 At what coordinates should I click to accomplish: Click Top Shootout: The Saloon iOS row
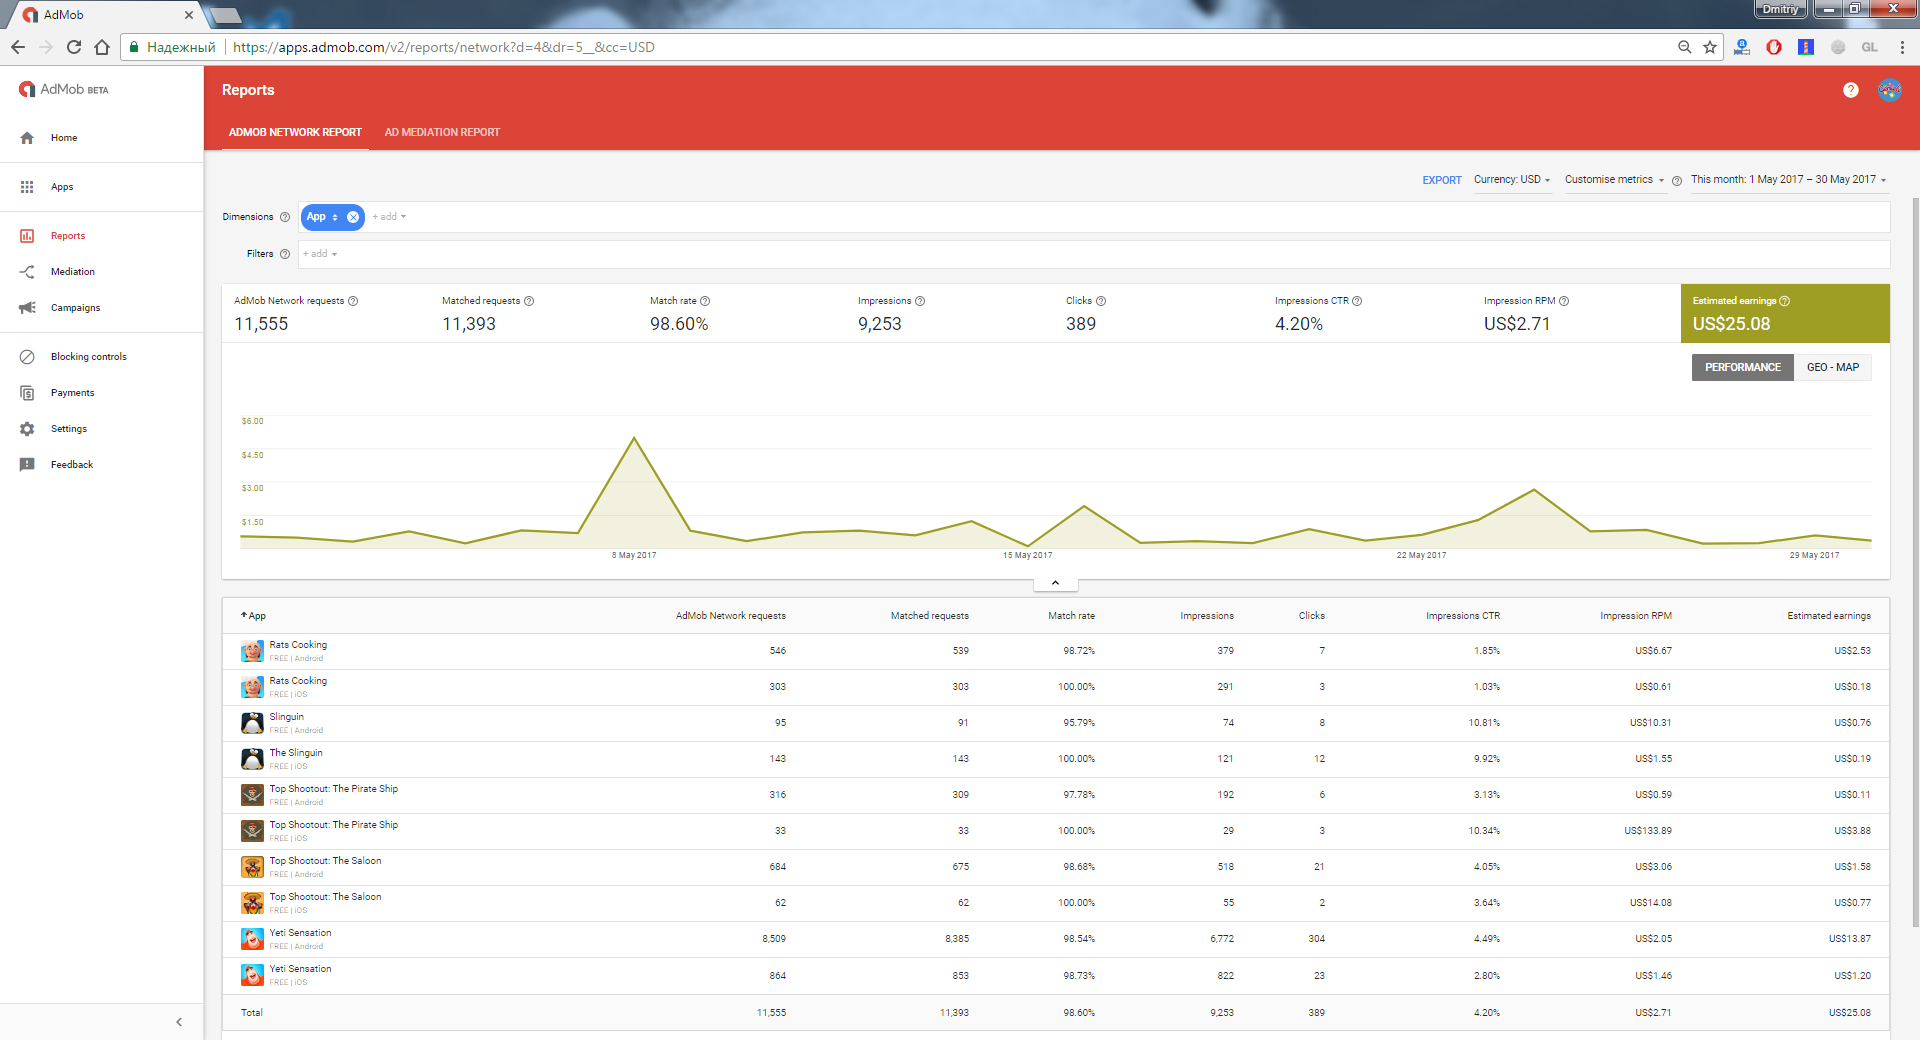click(x=1056, y=903)
